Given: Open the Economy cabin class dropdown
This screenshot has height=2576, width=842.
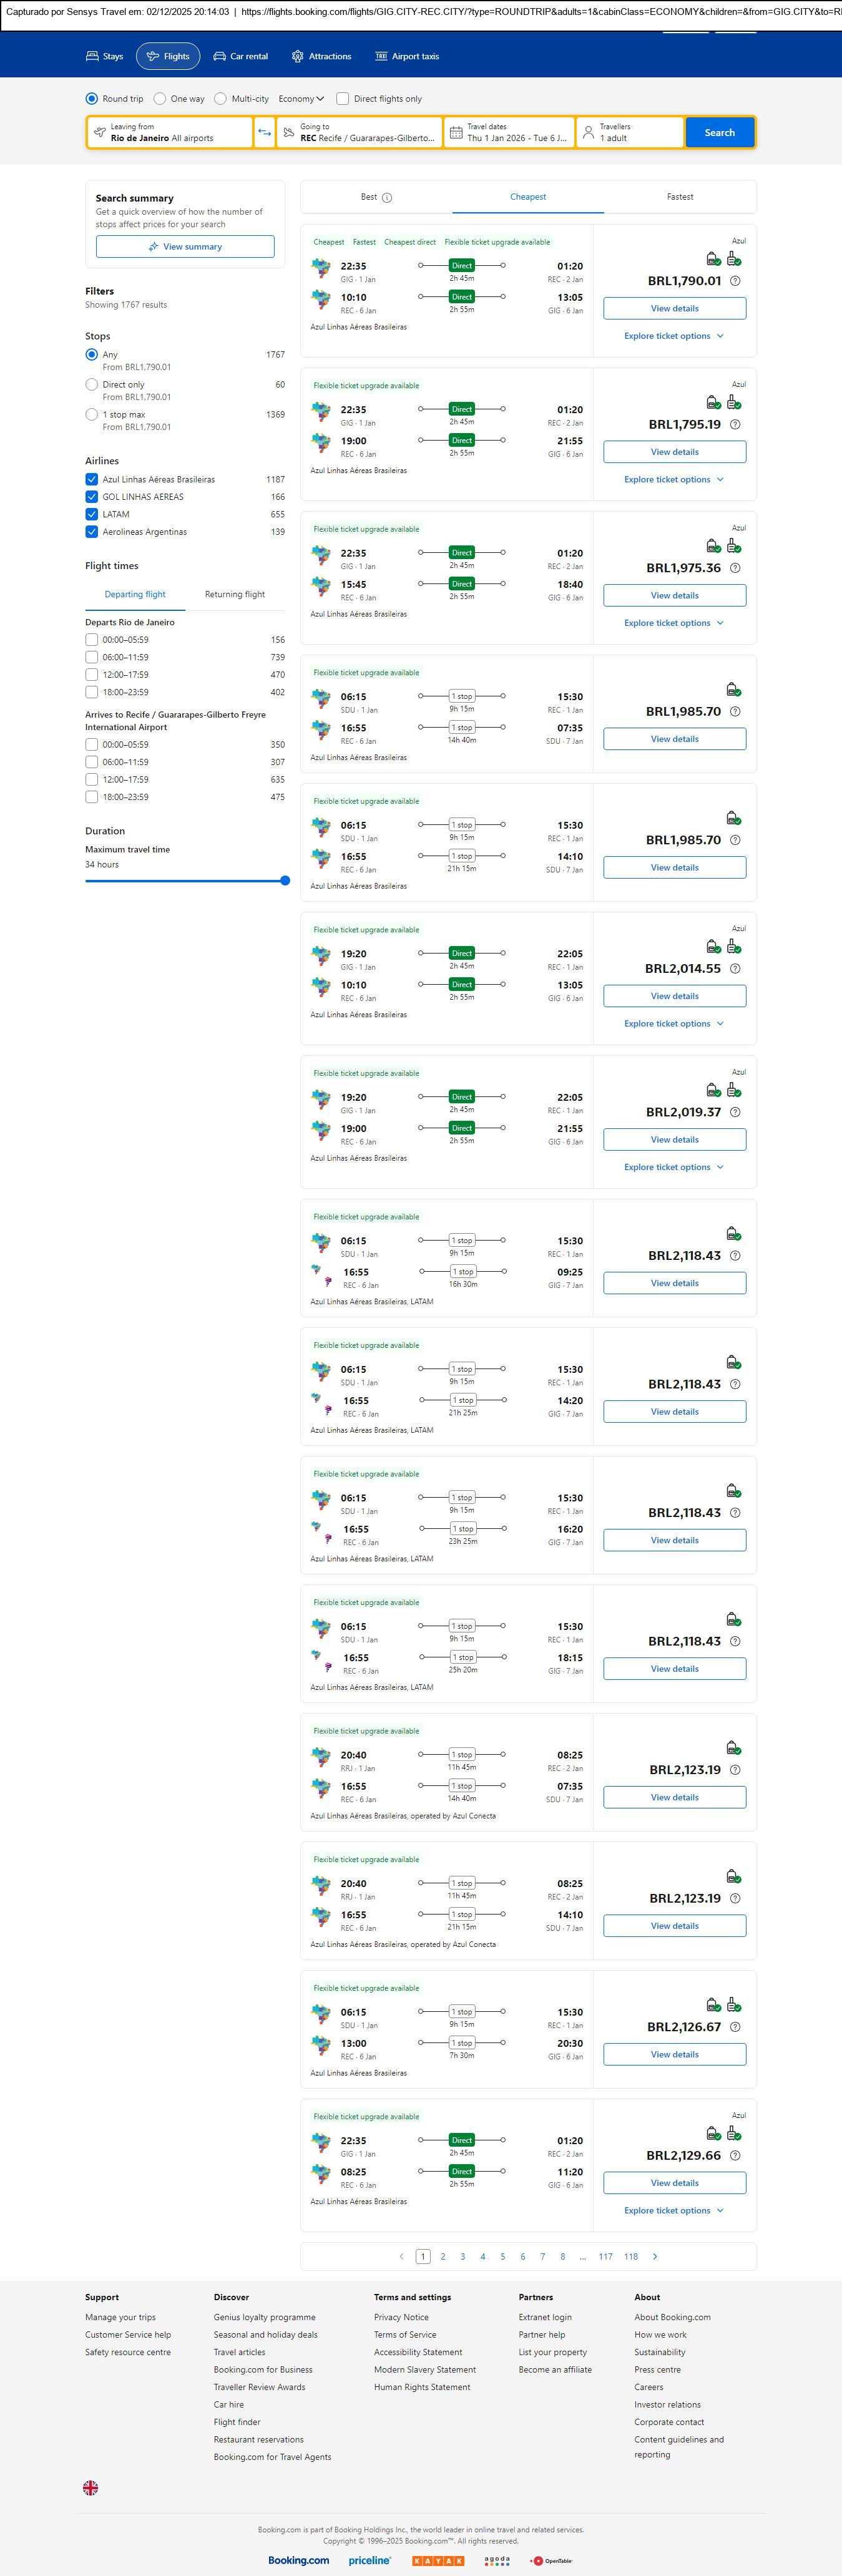Looking at the screenshot, I should coord(301,99).
